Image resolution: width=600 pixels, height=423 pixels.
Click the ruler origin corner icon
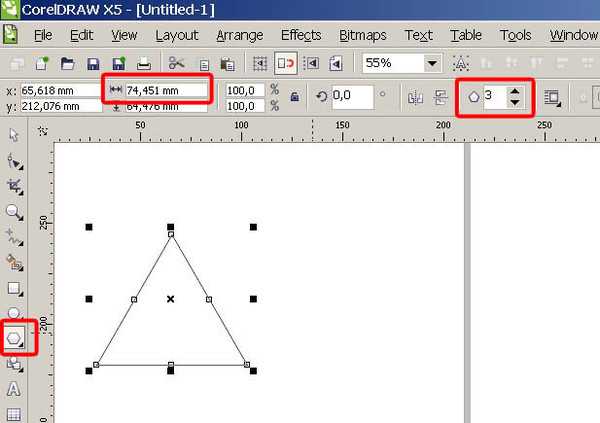pos(42,131)
